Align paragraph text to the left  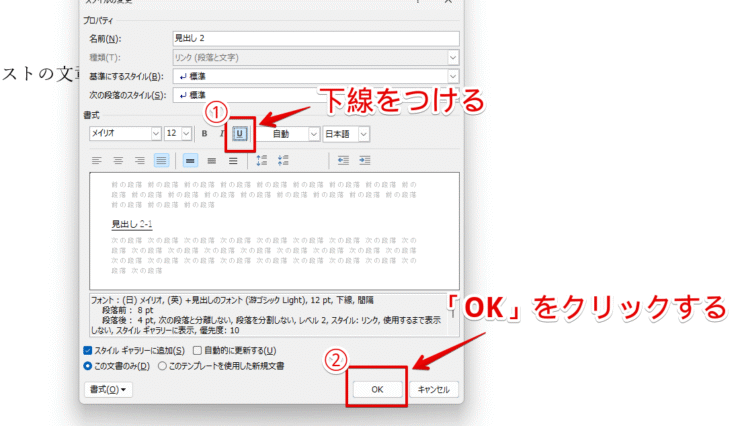point(97,161)
